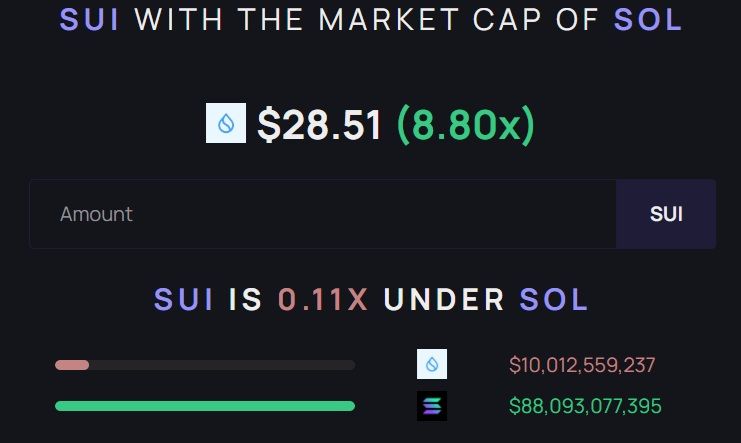This screenshot has width=741, height=443.
Task: Click the SUI word in the top heading
Action: 89,20
